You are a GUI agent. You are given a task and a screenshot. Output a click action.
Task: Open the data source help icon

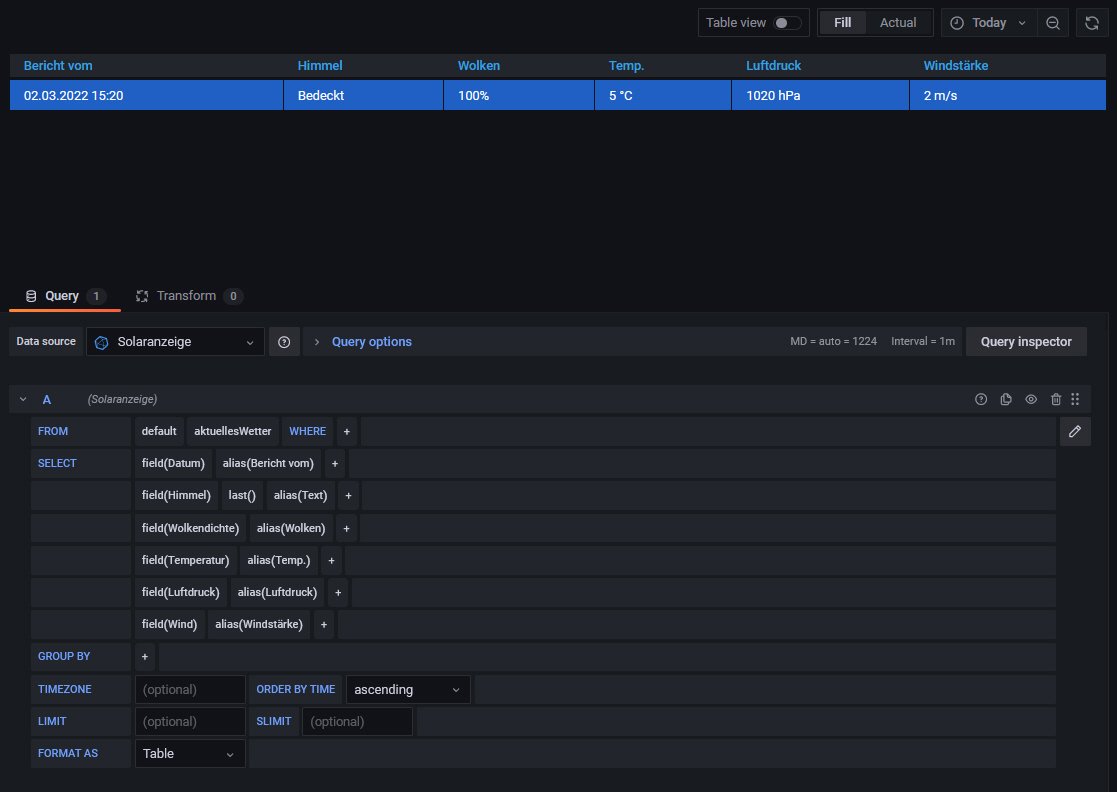pos(284,342)
